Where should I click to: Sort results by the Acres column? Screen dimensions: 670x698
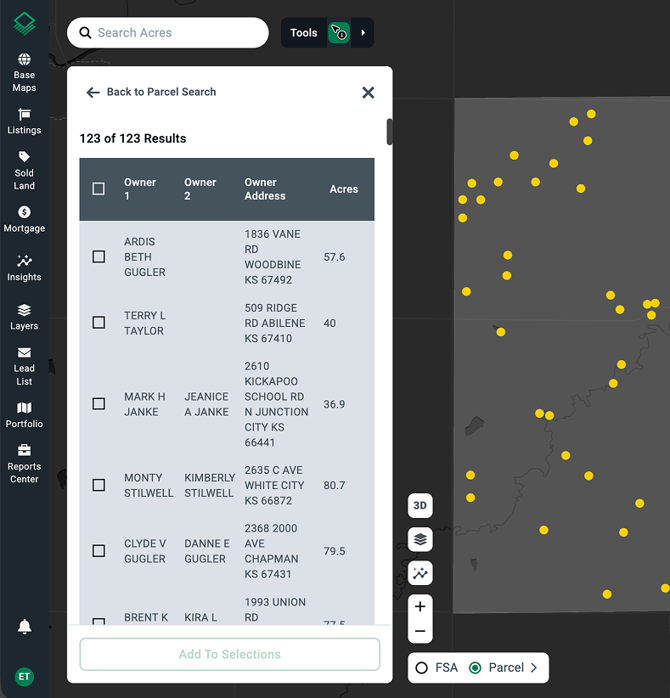point(343,189)
